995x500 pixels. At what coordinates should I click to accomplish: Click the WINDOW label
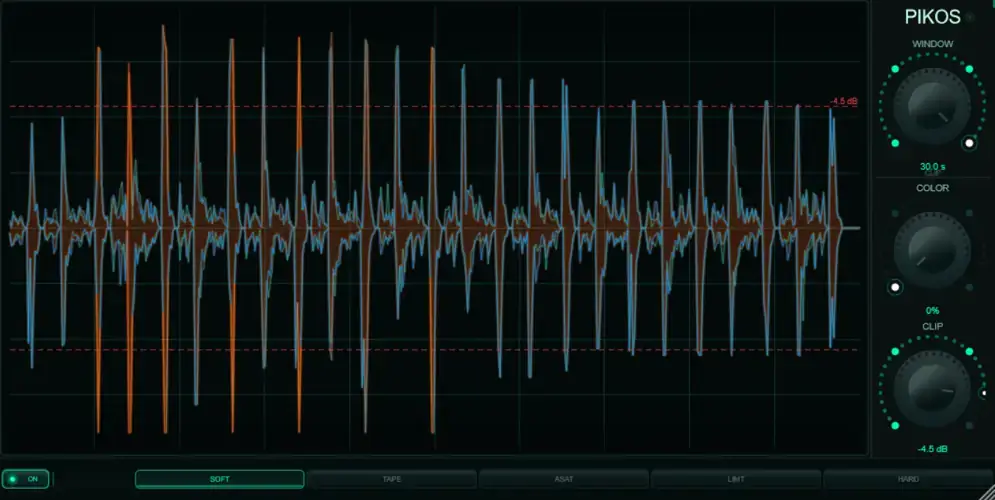click(x=932, y=44)
